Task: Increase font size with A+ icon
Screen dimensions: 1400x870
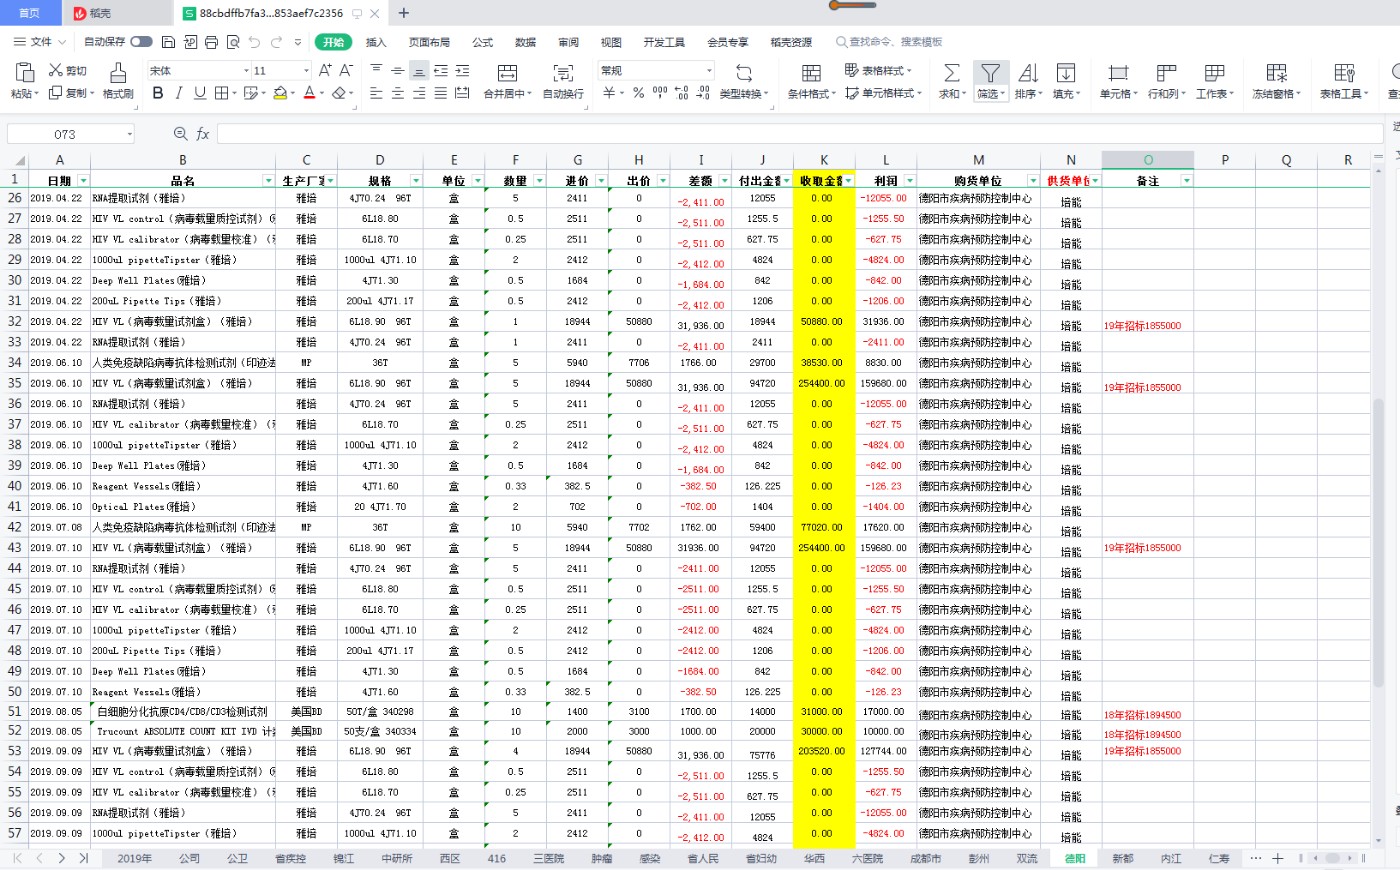Action: coord(325,70)
